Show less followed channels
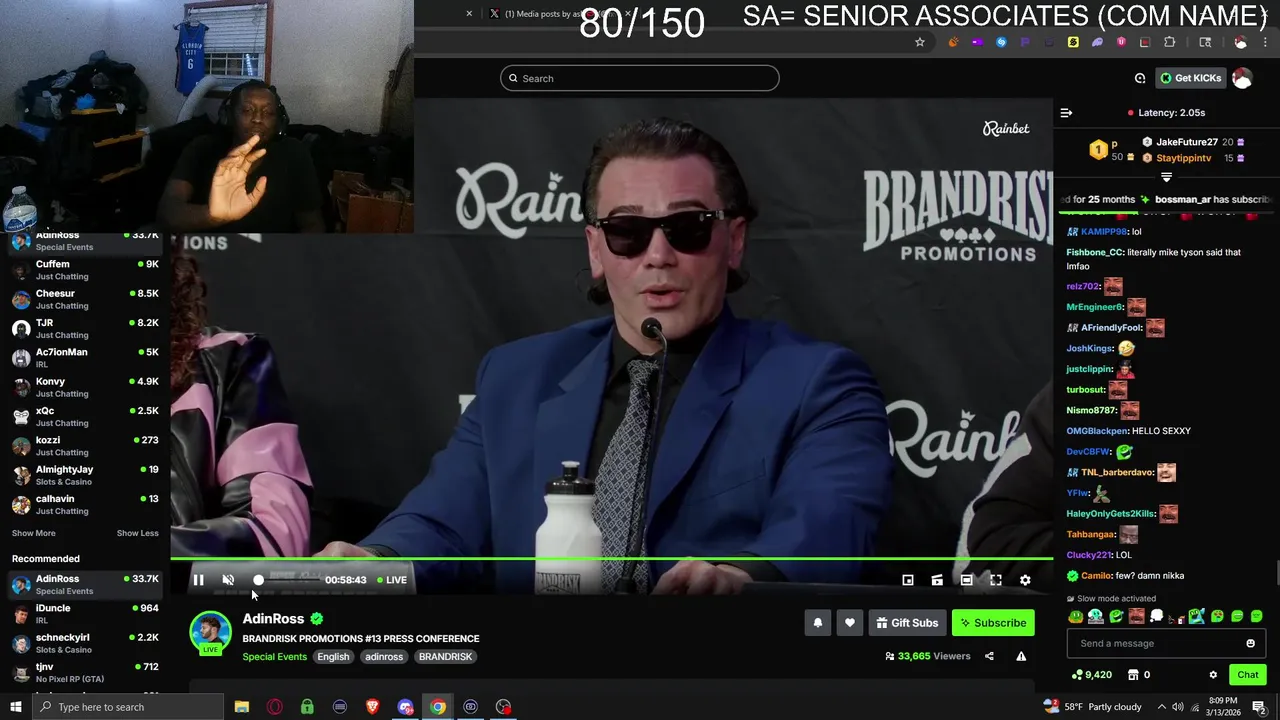 tap(138, 533)
